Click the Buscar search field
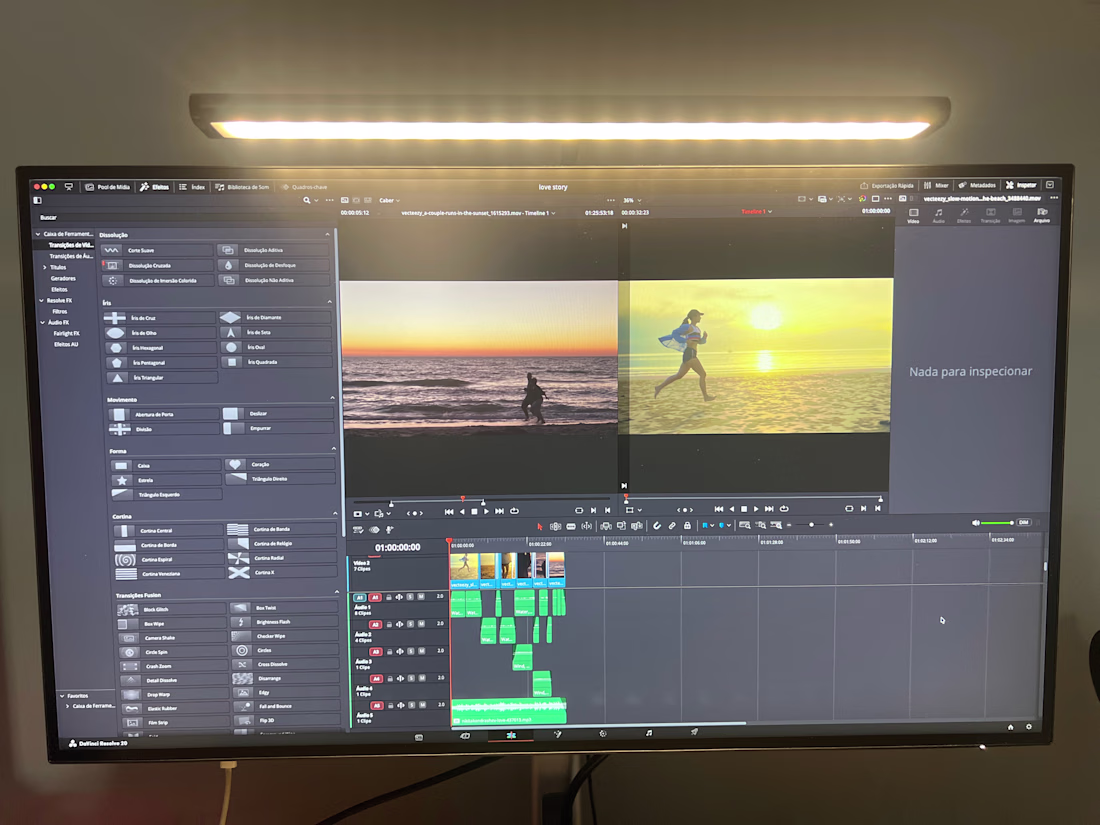 coord(182,217)
